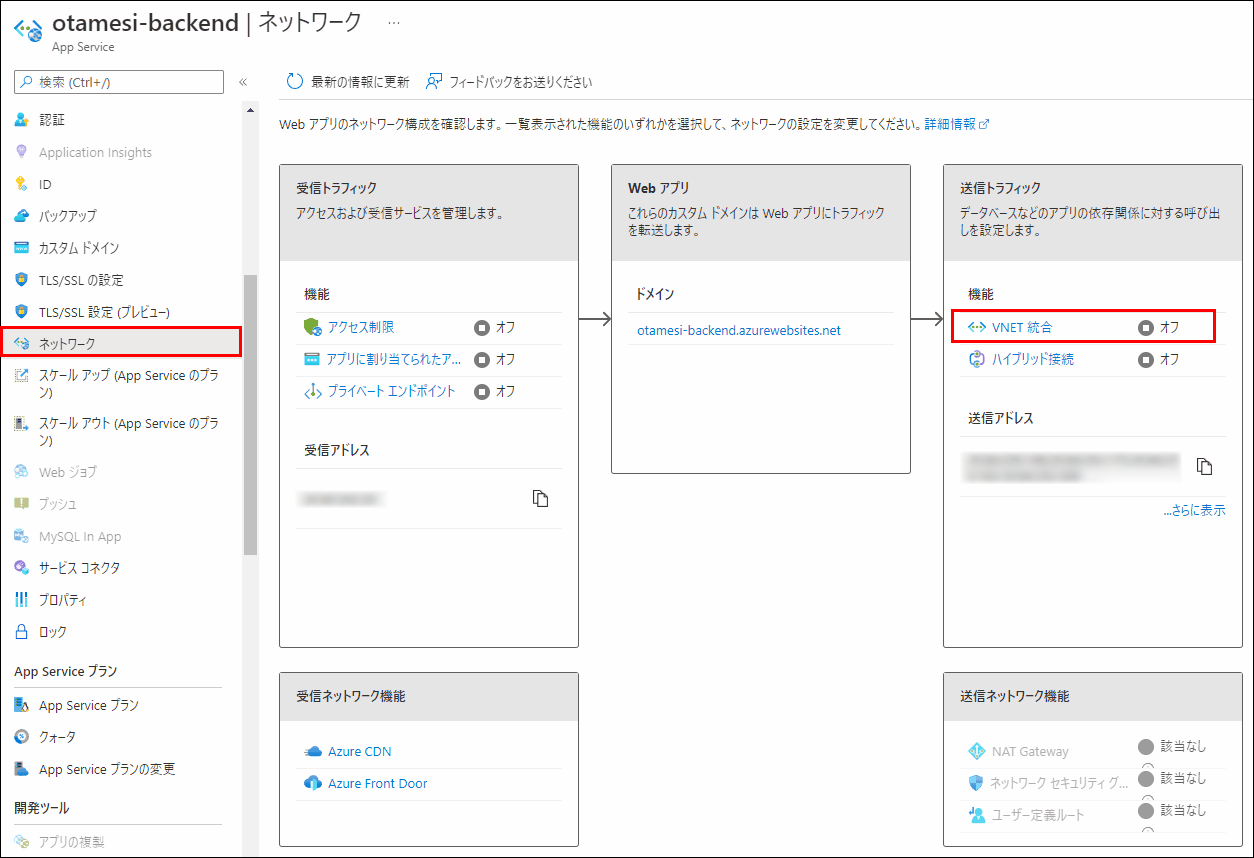The height and width of the screenshot is (858, 1254).
Task: Click the オフ status beside VNET 統合
Action: pos(1159,327)
